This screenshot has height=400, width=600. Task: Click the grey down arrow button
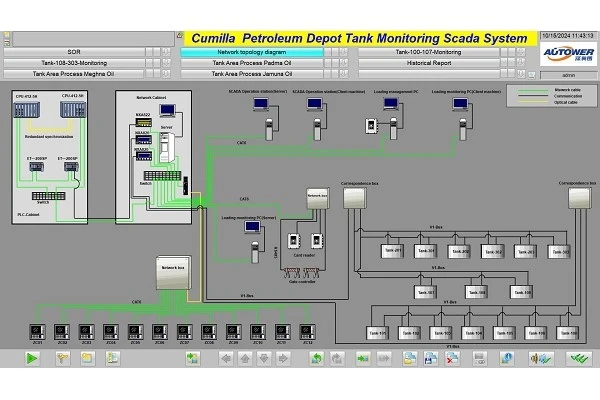(x=264, y=358)
